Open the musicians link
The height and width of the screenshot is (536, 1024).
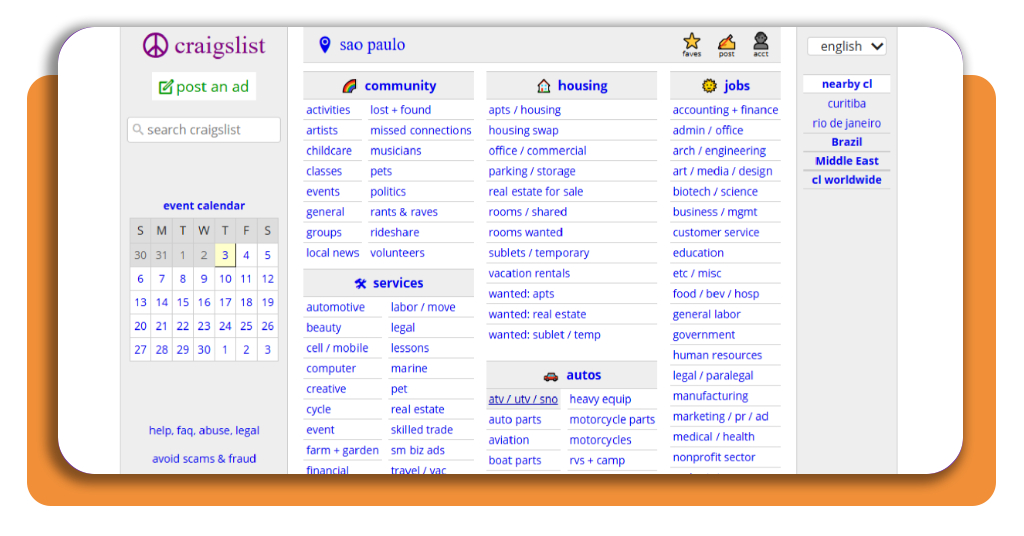pyautogui.click(x=396, y=150)
